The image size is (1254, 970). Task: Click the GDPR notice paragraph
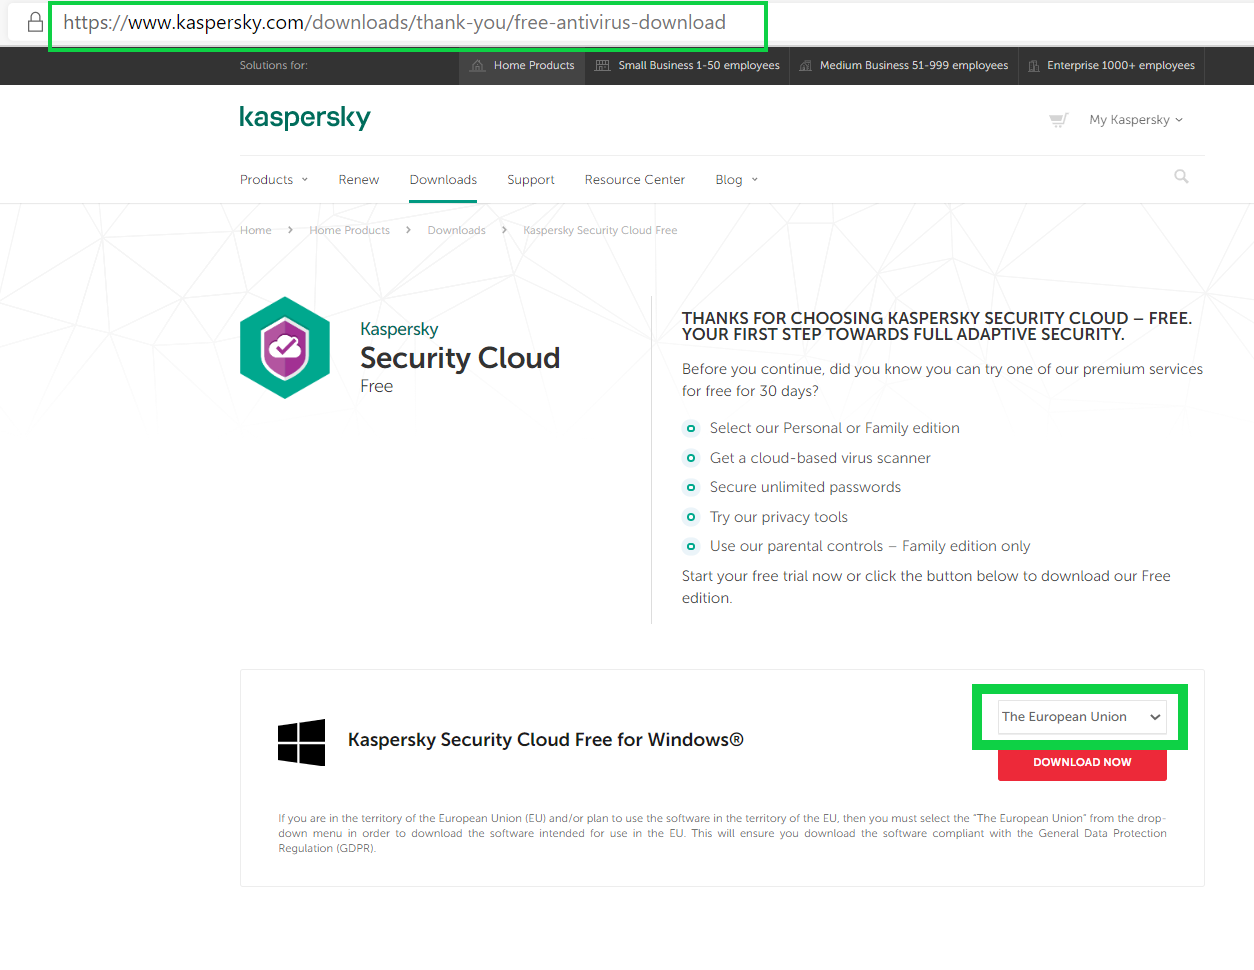pyautogui.click(x=722, y=833)
